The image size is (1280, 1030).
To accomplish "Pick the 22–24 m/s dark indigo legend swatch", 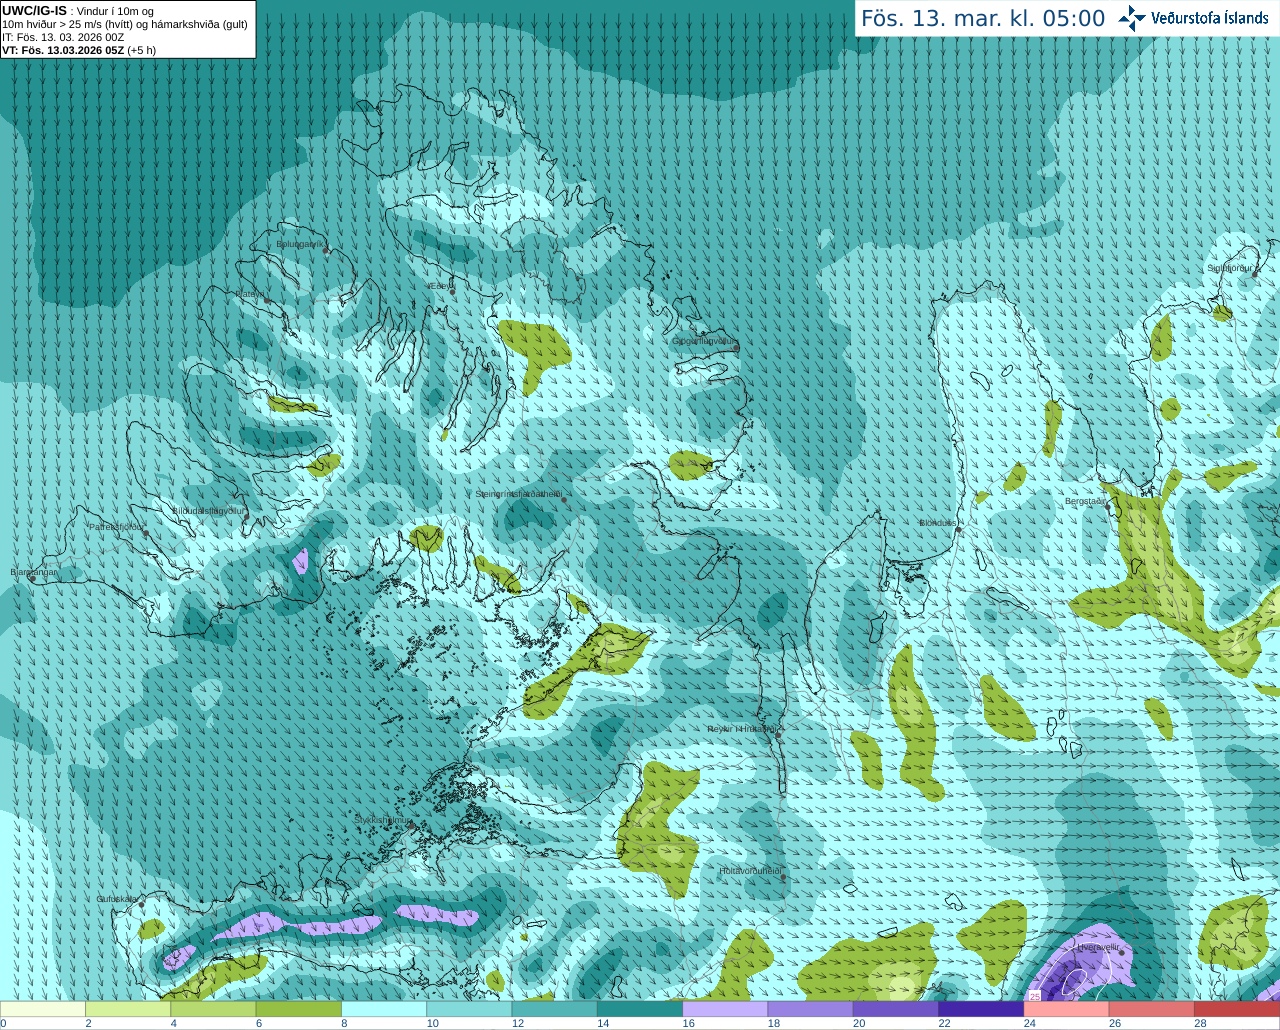I will (x=981, y=1008).
